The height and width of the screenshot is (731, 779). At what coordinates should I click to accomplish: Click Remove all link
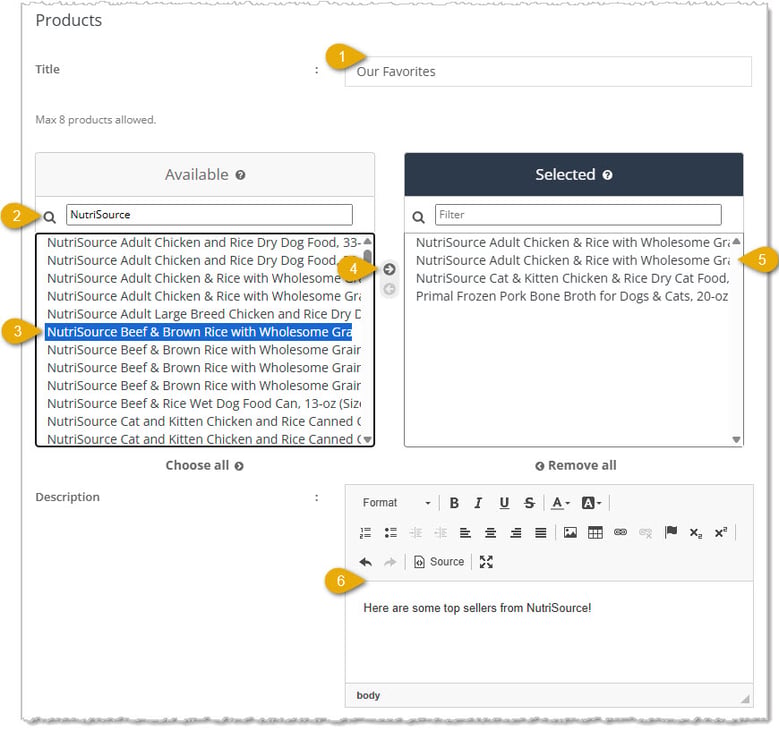point(576,466)
